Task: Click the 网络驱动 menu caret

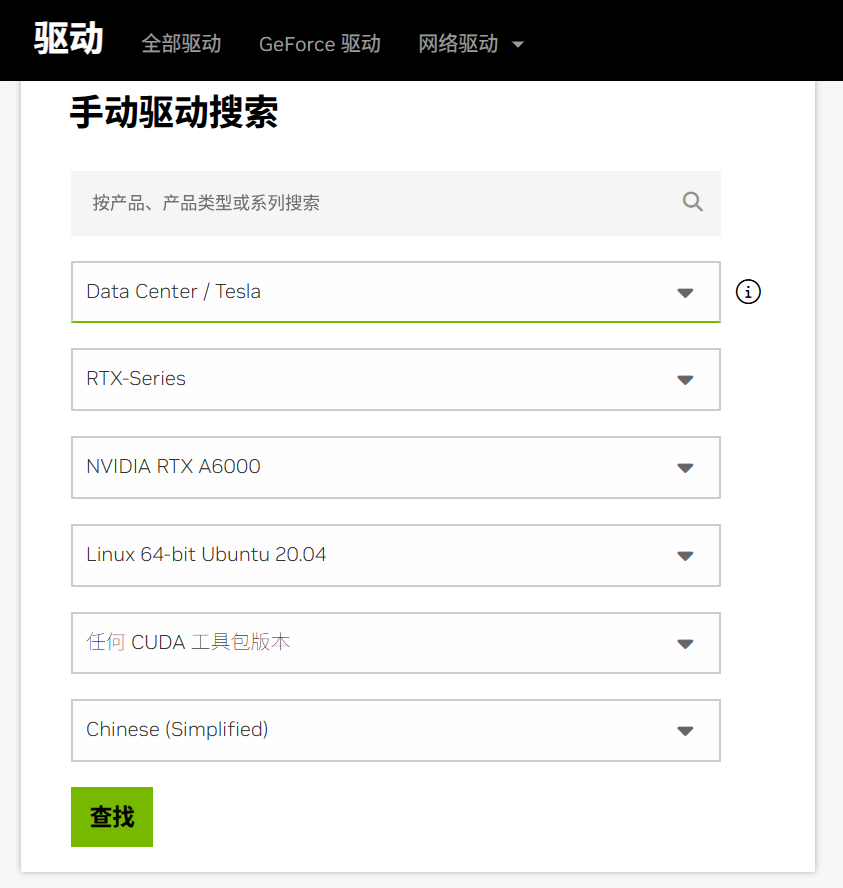Action: (518, 44)
